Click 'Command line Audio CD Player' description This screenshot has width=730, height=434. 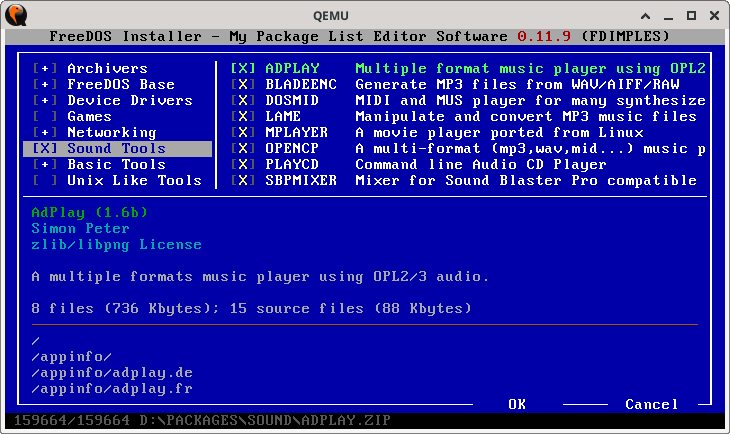(x=481, y=164)
